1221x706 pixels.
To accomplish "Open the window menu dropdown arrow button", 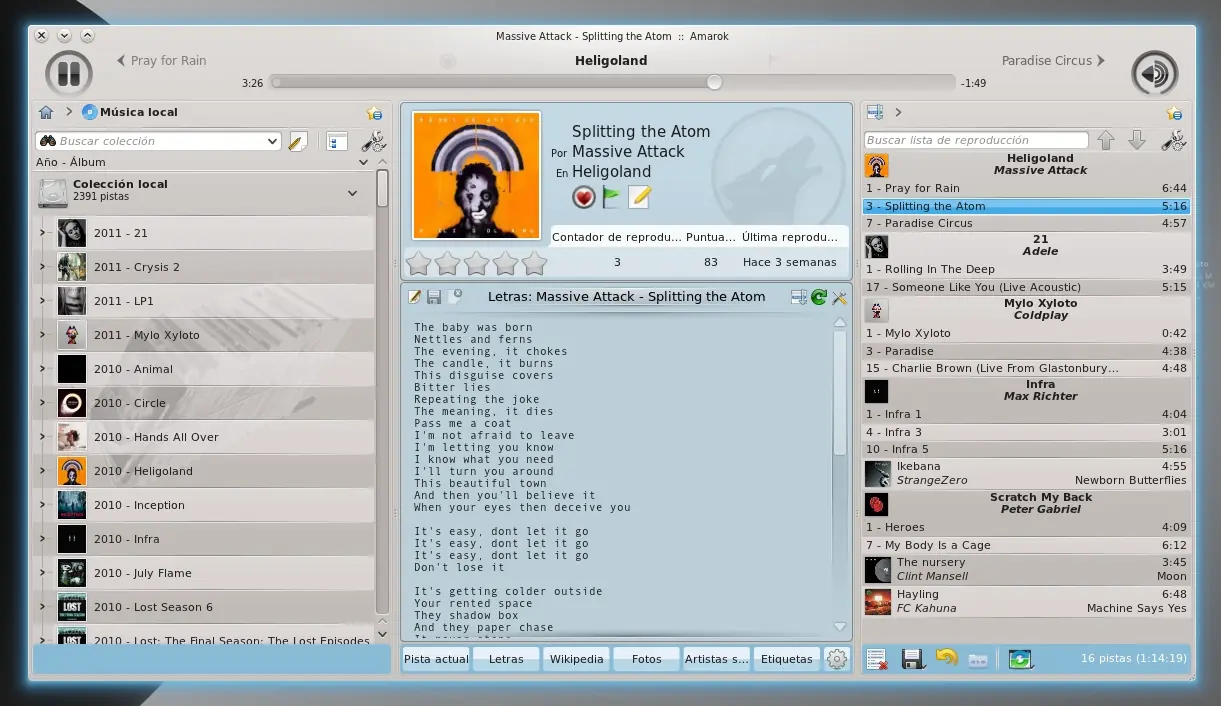I will point(64,35).
